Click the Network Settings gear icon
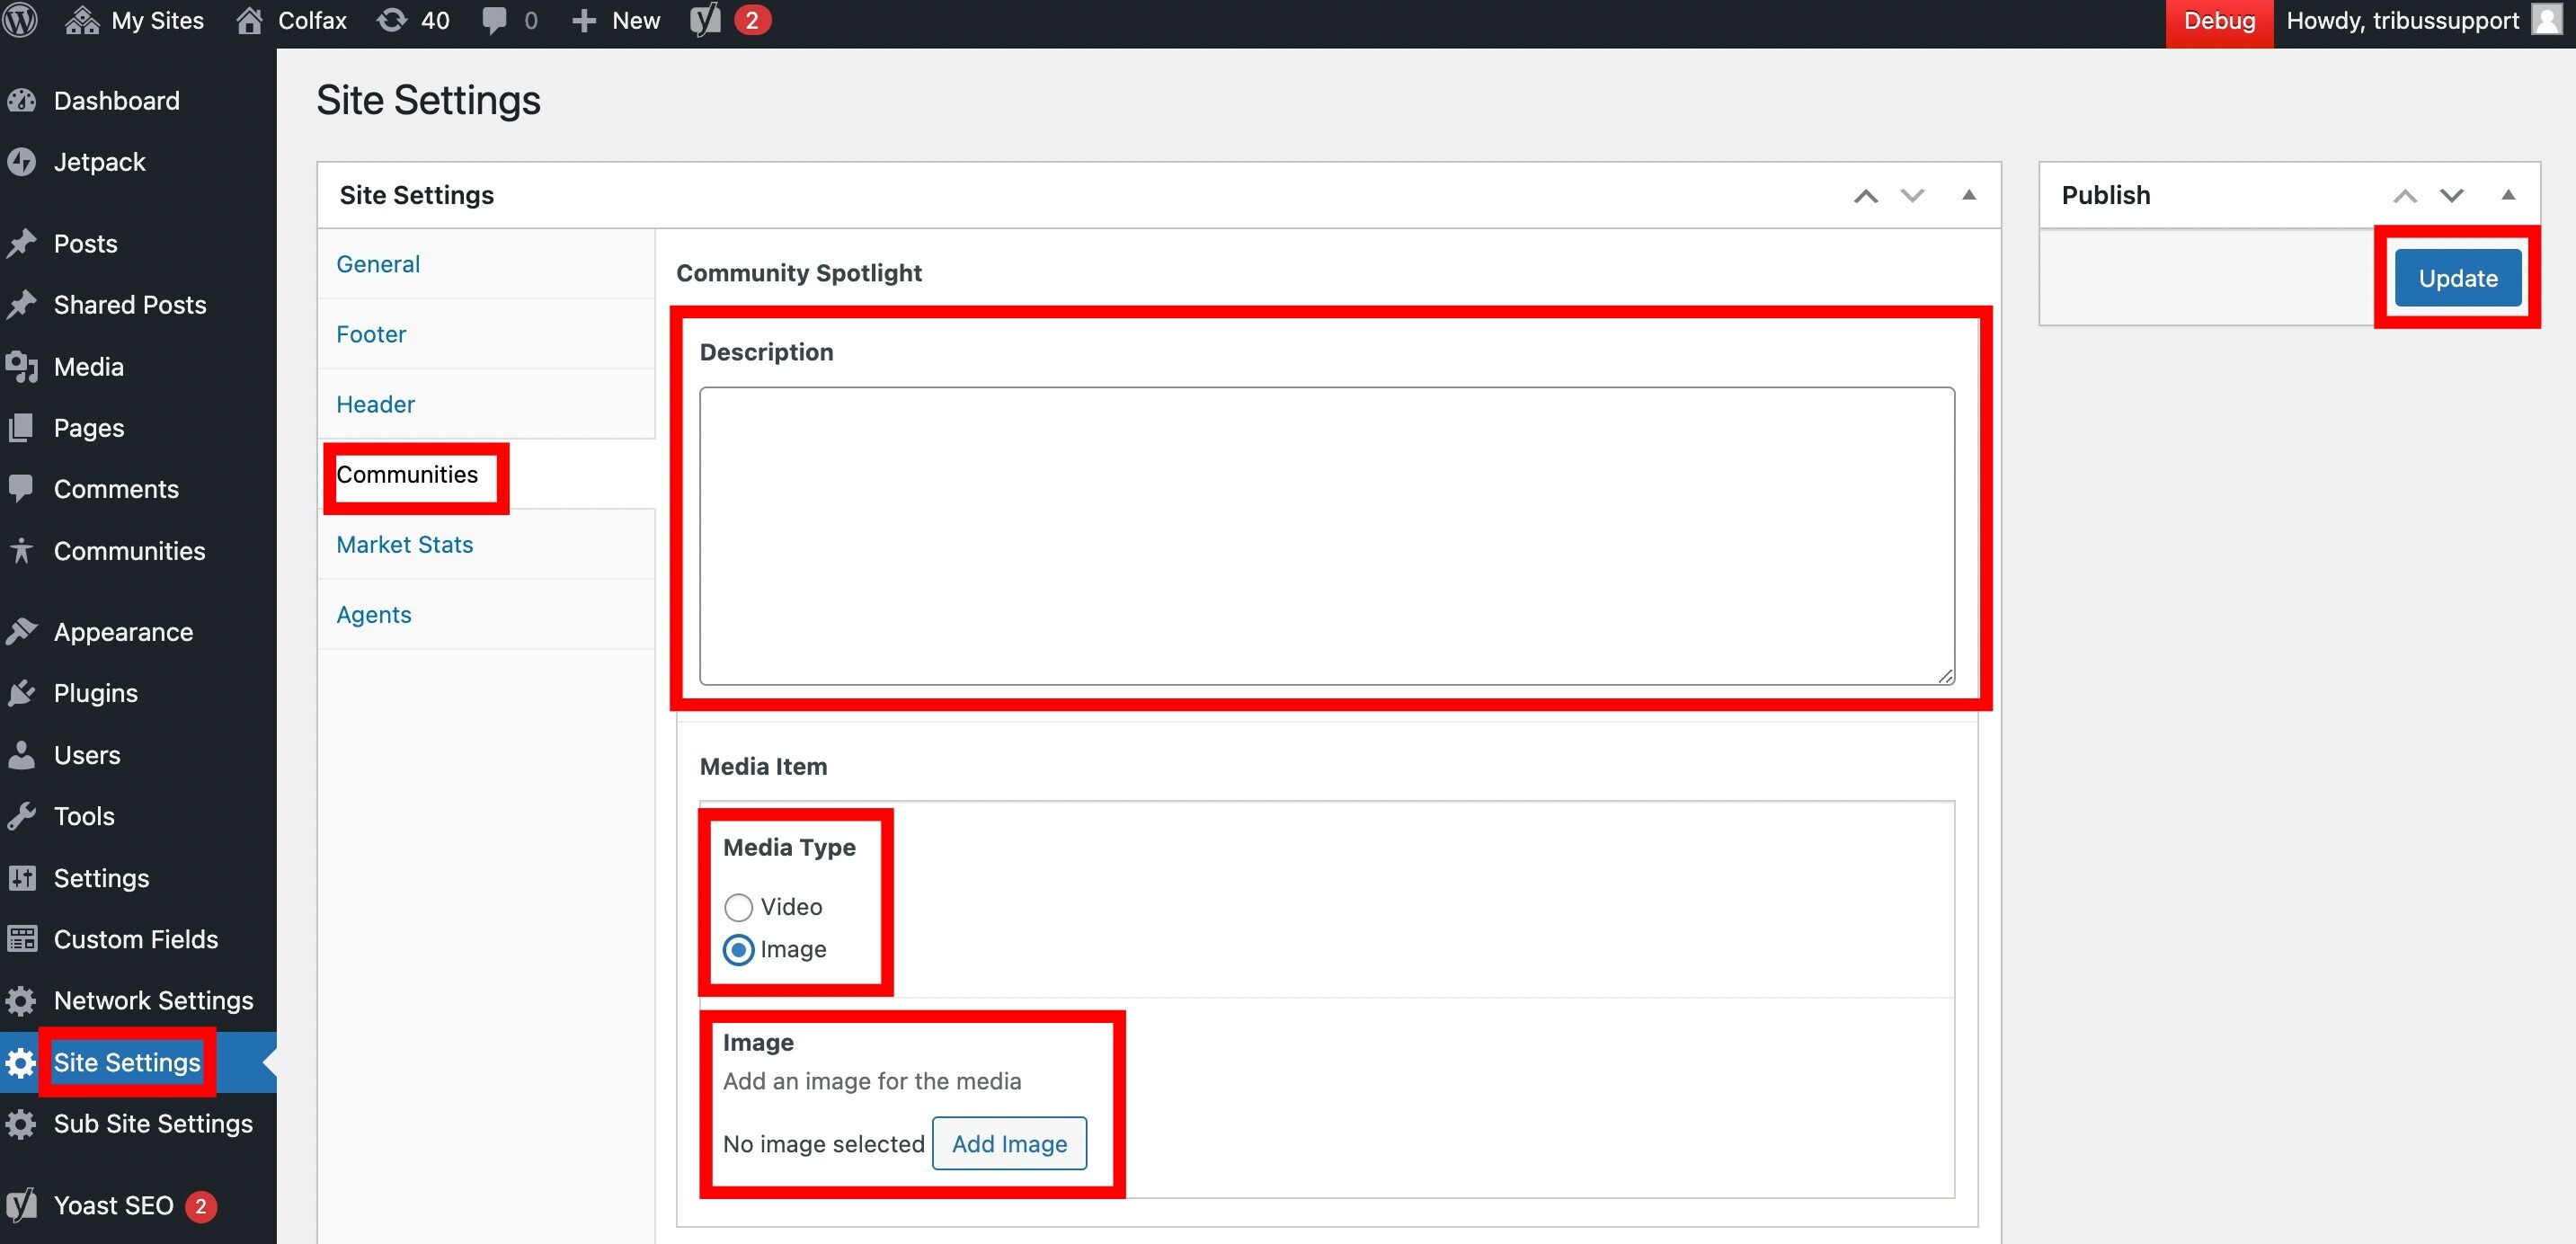Image resolution: width=2576 pixels, height=1244 pixels. point(21,1001)
